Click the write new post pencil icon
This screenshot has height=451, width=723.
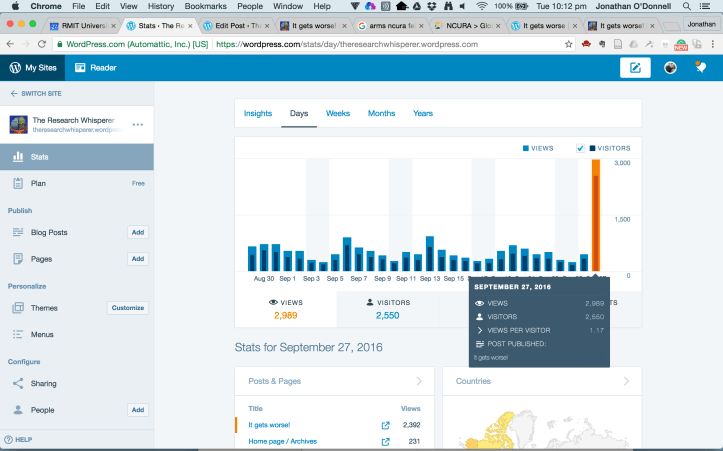coord(634,68)
